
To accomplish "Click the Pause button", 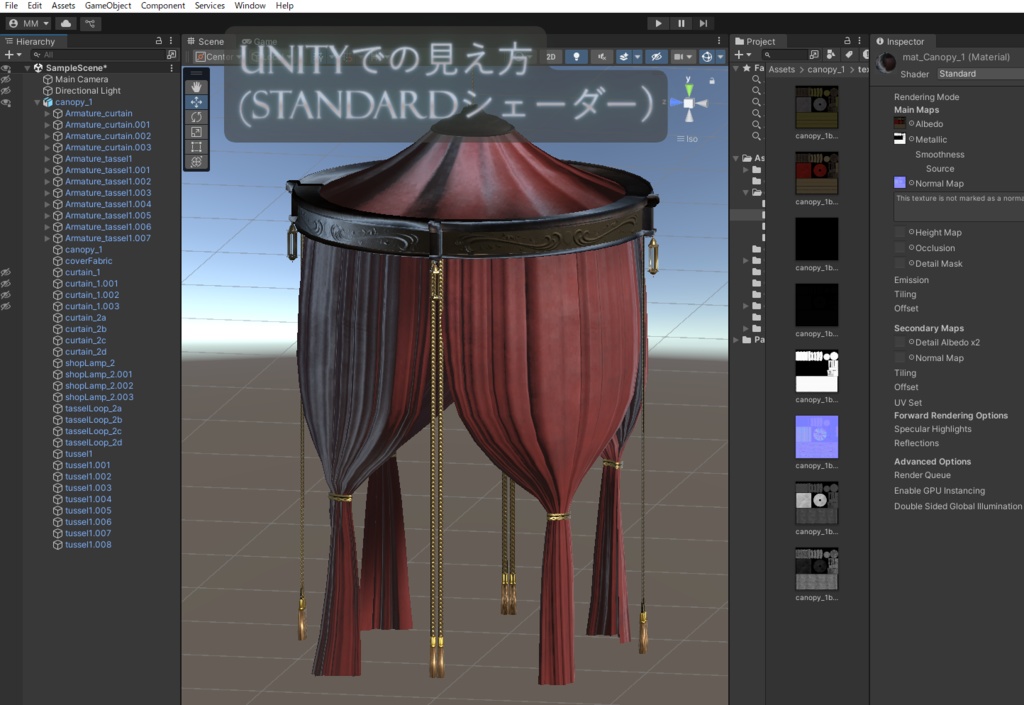I will coord(681,24).
